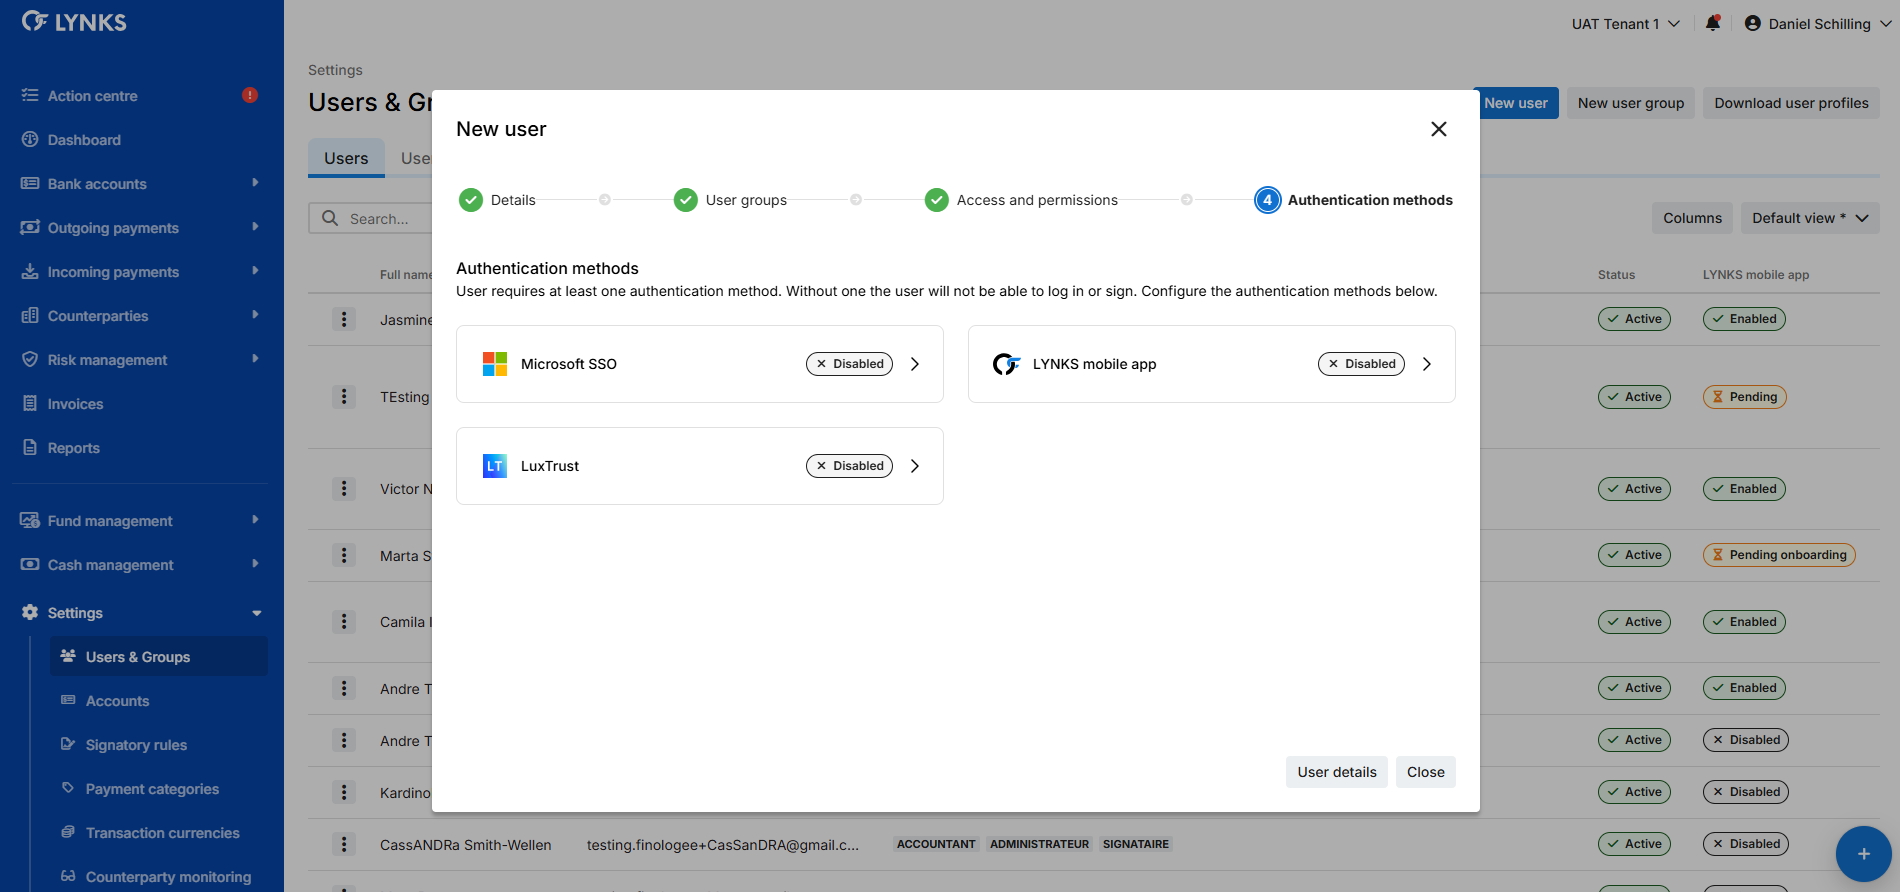Click the User groups step
The image size is (1900, 892).
[730, 200]
